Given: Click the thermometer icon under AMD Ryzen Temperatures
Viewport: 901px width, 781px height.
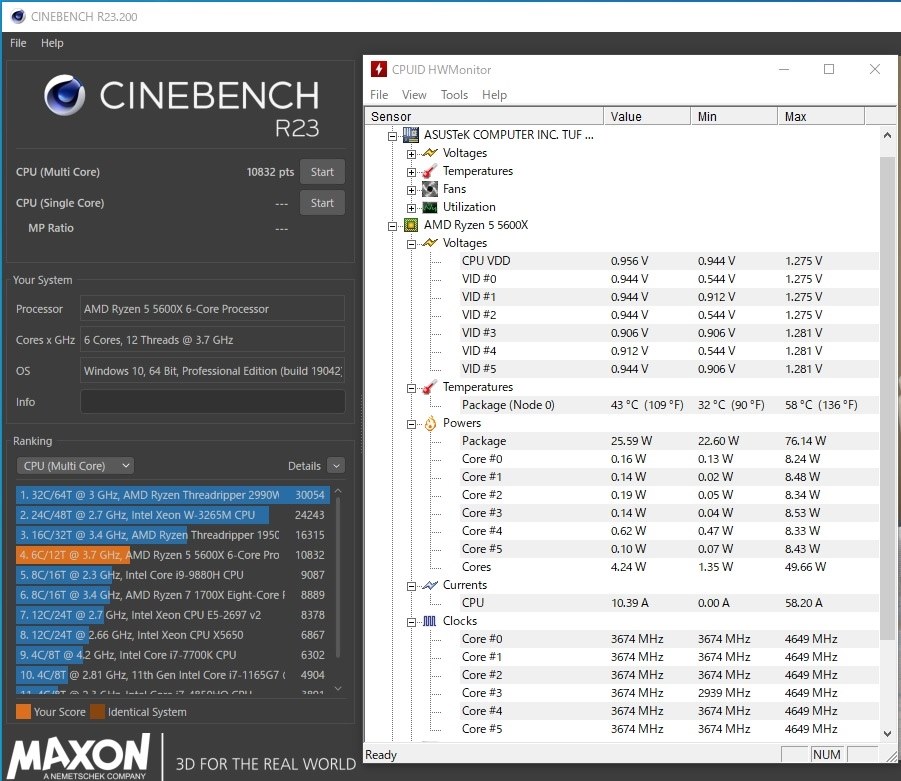Looking at the screenshot, I should pyautogui.click(x=430, y=387).
